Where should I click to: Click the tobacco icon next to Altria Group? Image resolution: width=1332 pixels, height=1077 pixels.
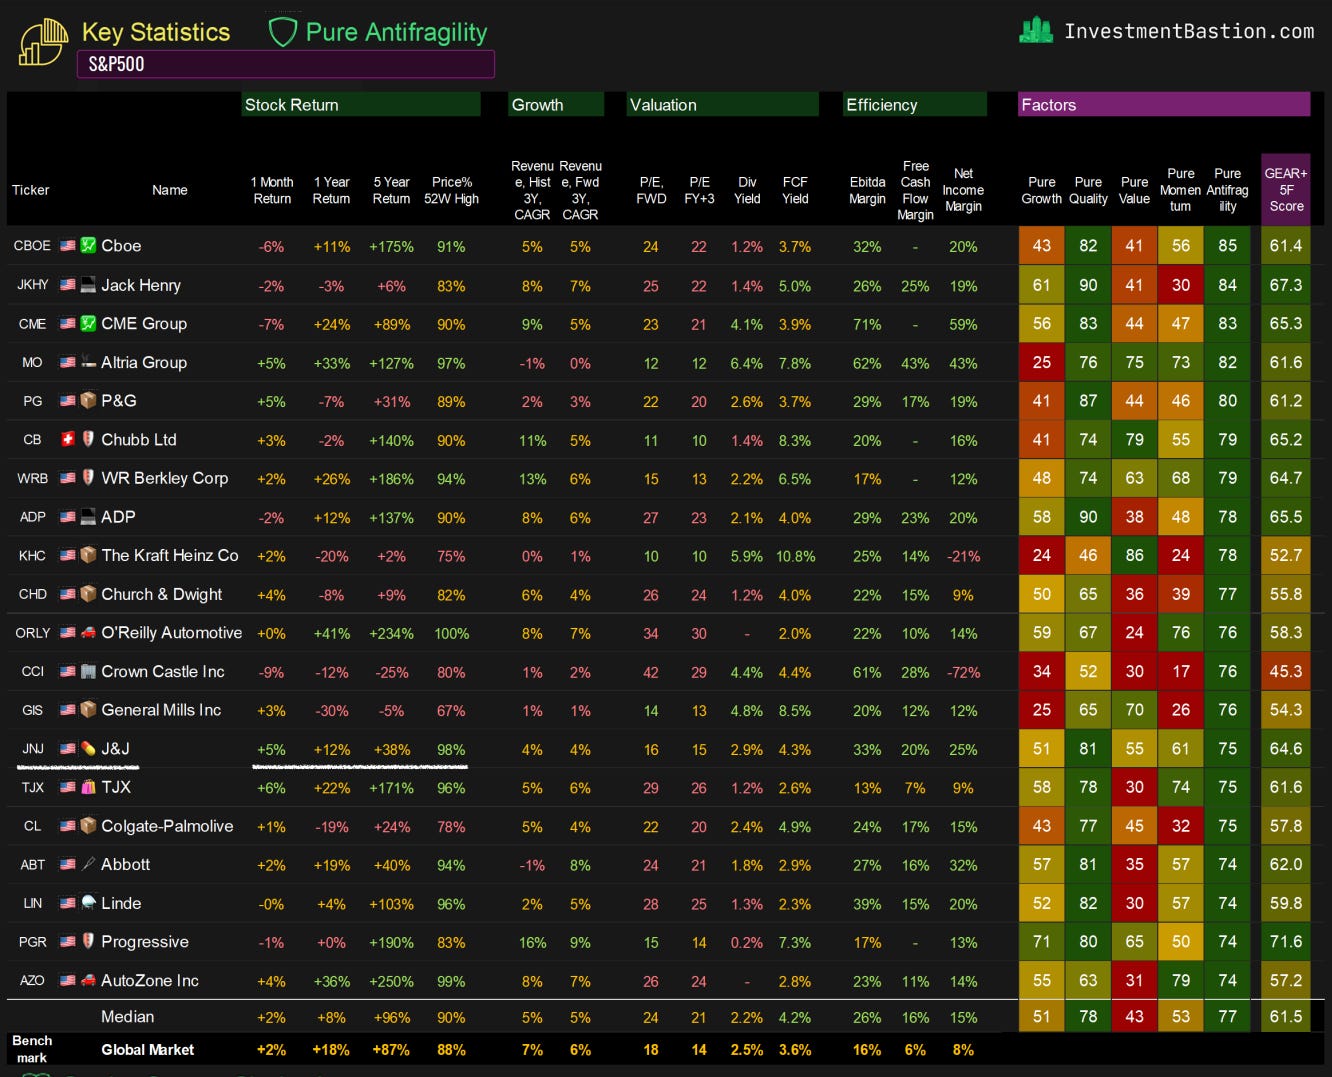coord(88,362)
